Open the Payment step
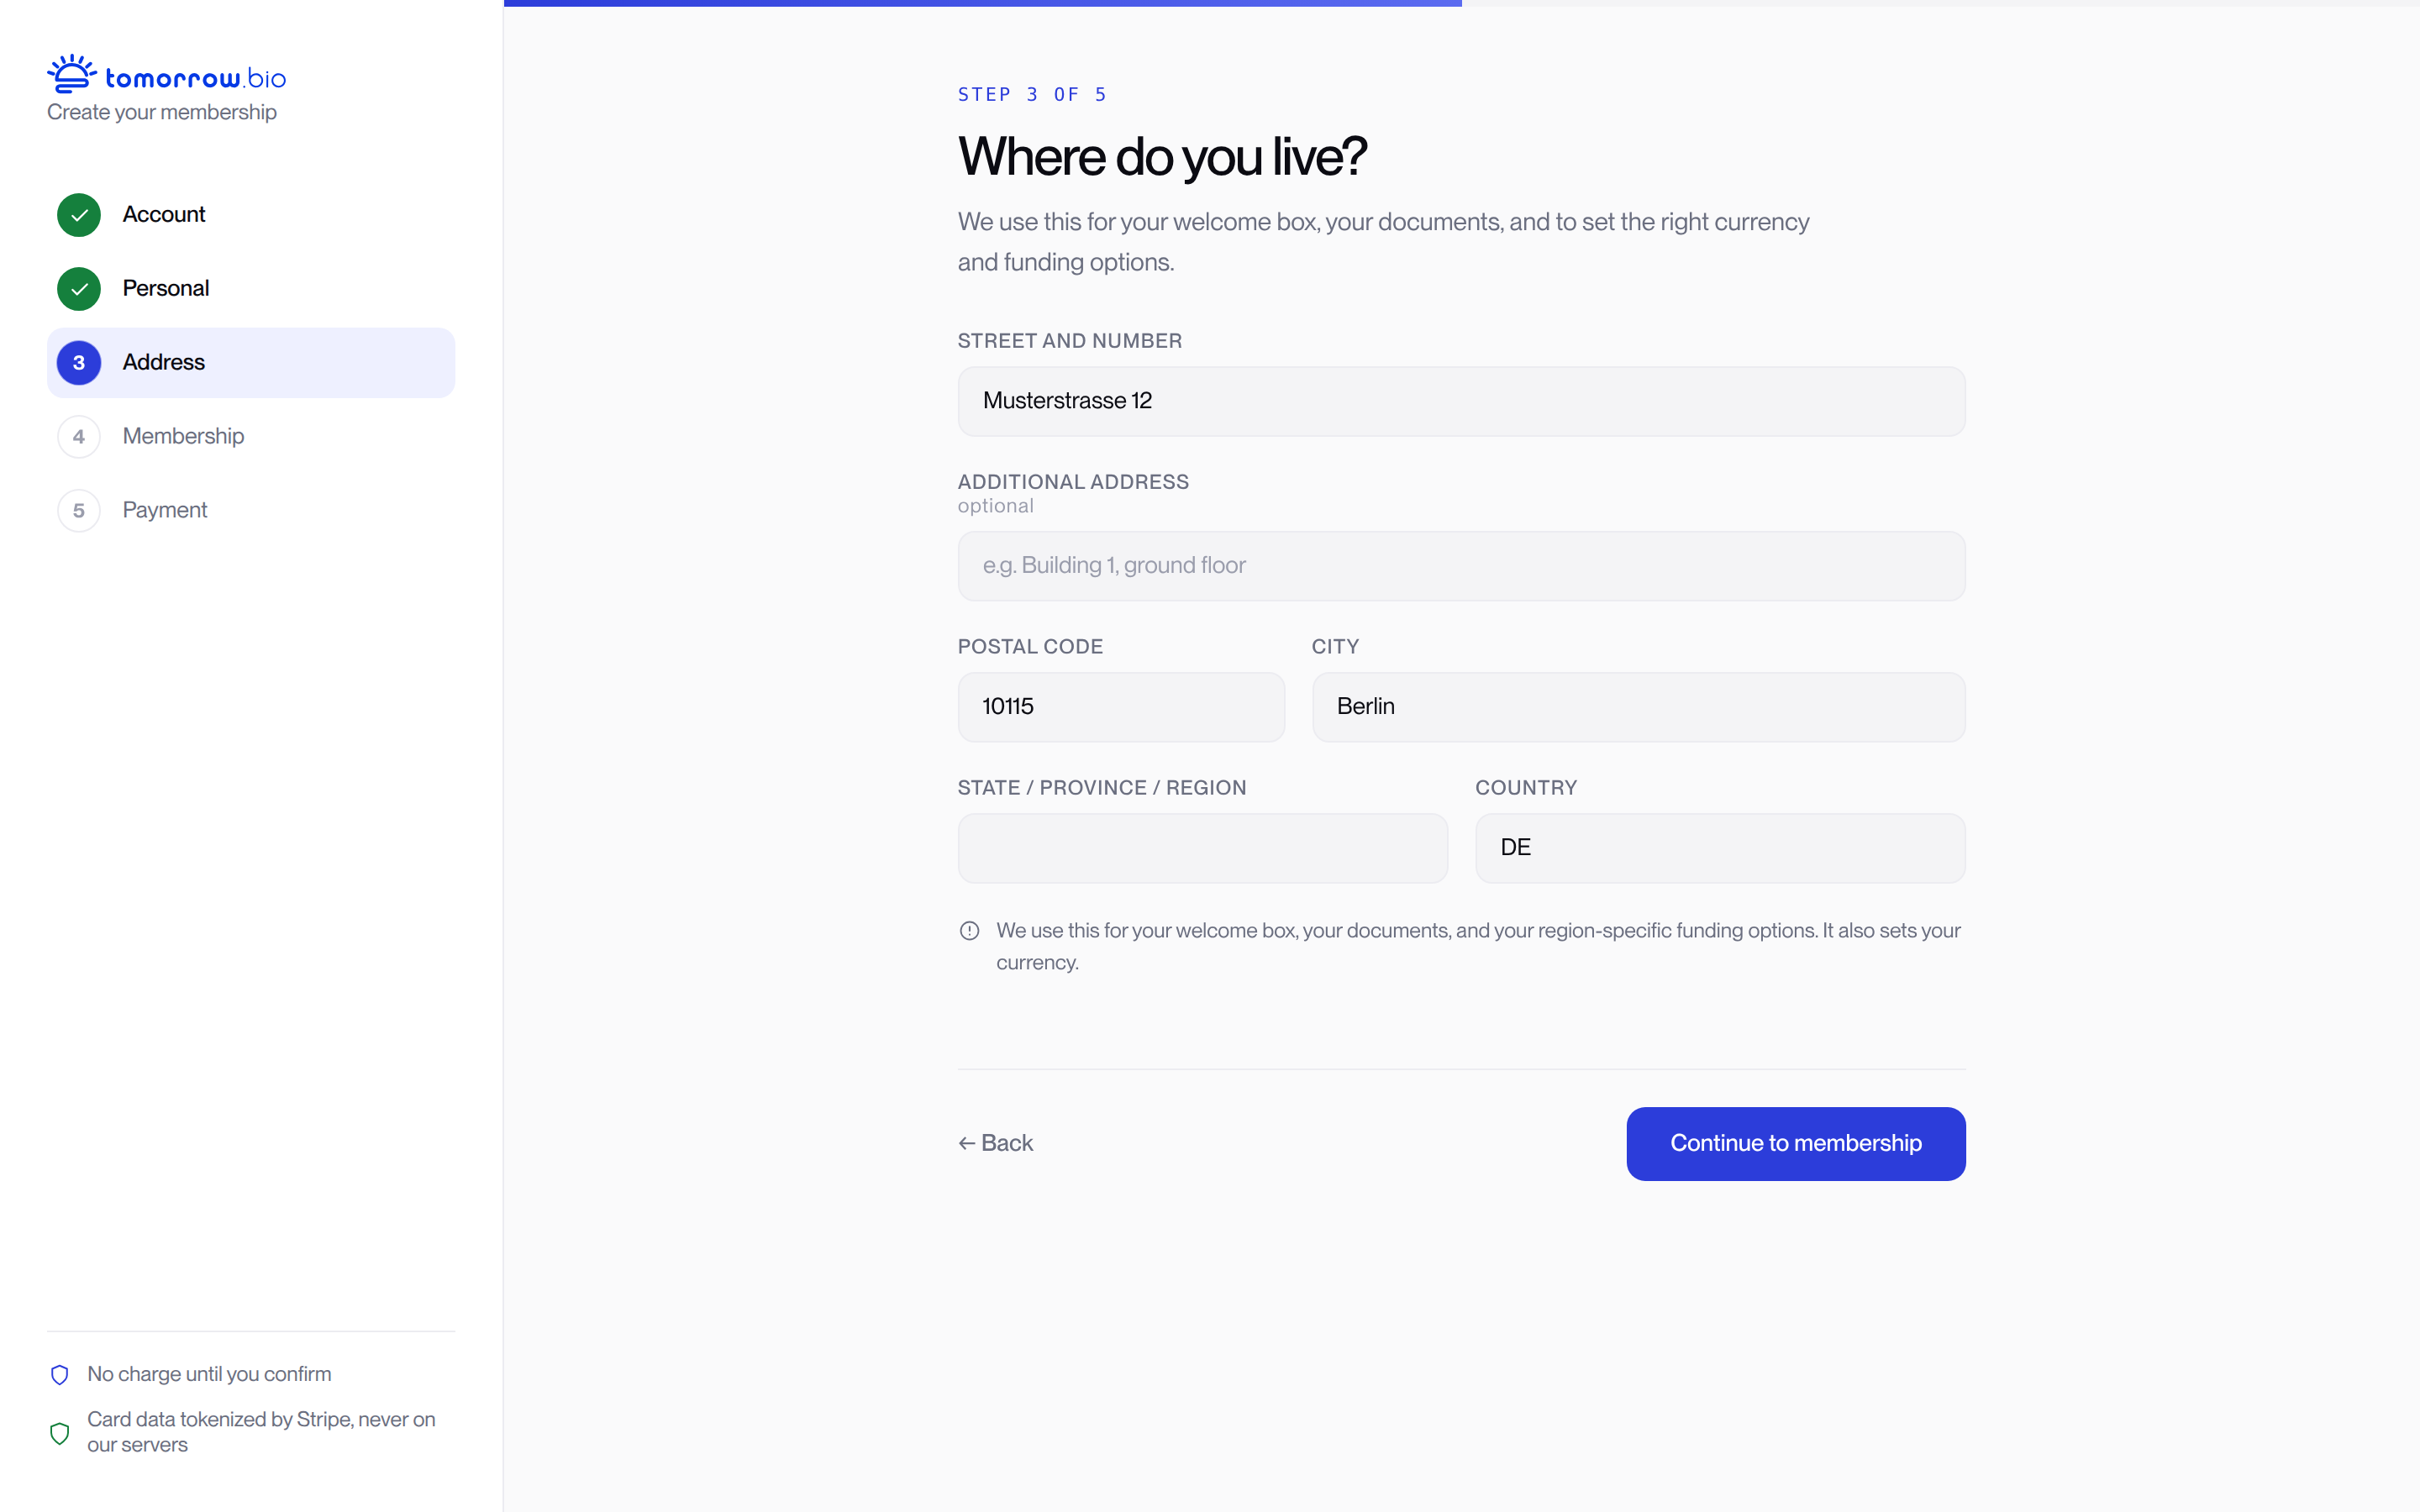2420x1512 pixels. pyautogui.click(x=251, y=511)
